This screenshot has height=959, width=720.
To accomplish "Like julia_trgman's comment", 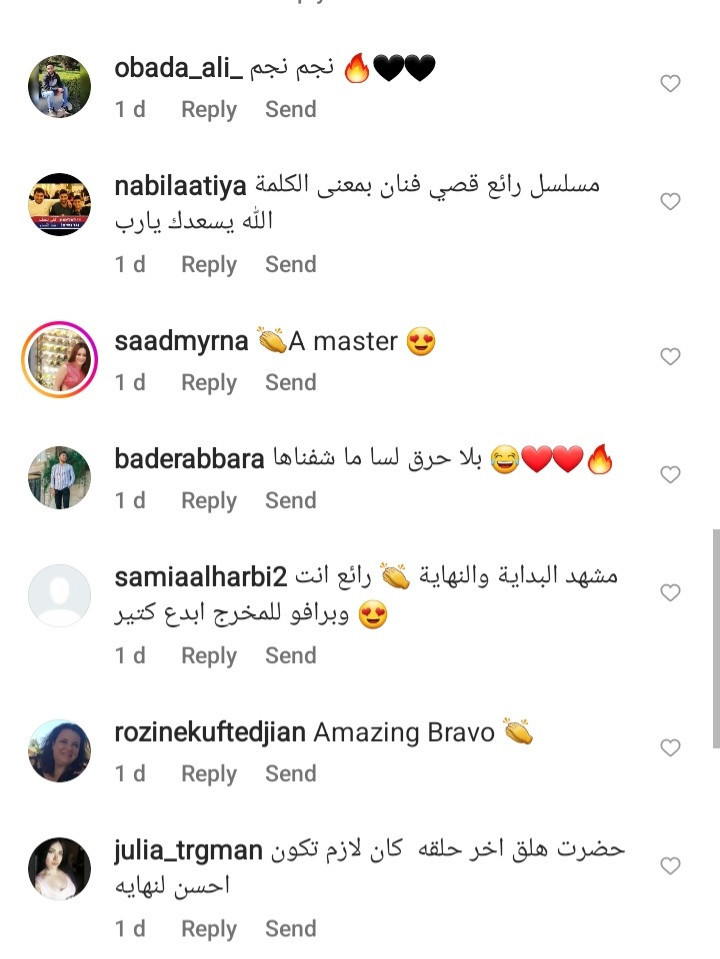I will [x=670, y=865].
